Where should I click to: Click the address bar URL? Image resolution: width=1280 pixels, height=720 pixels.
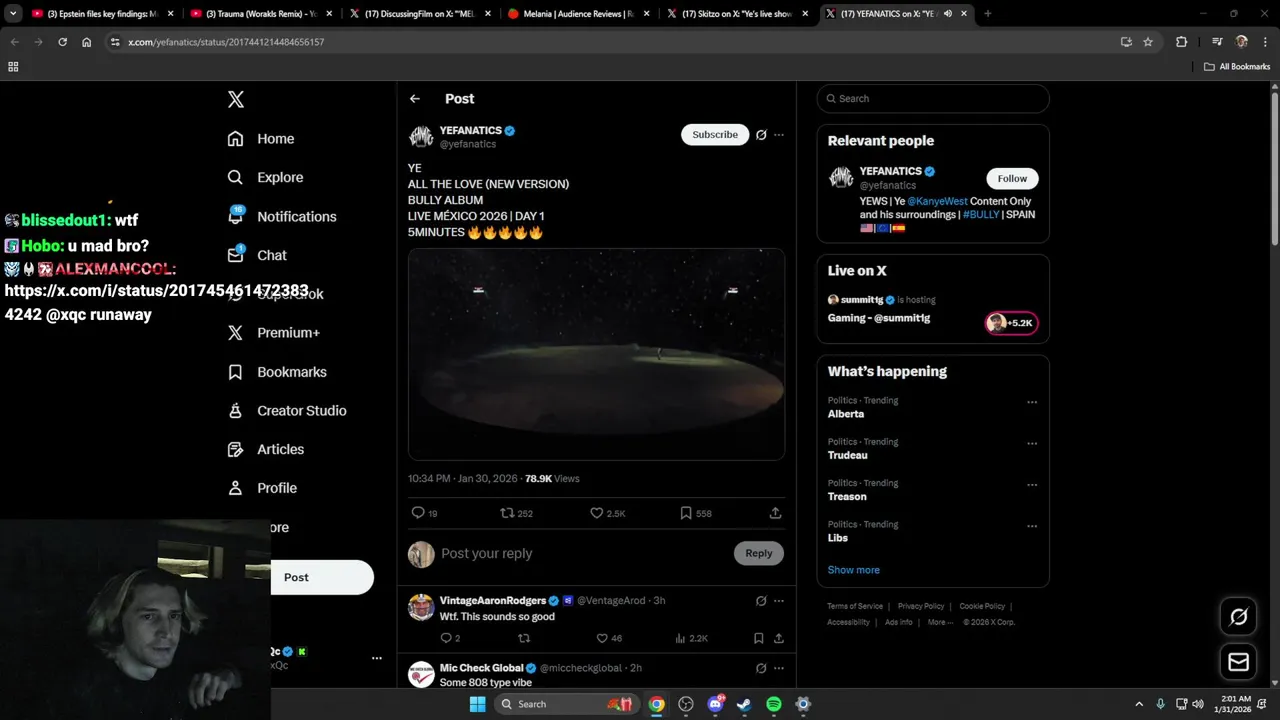coord(226,42)
